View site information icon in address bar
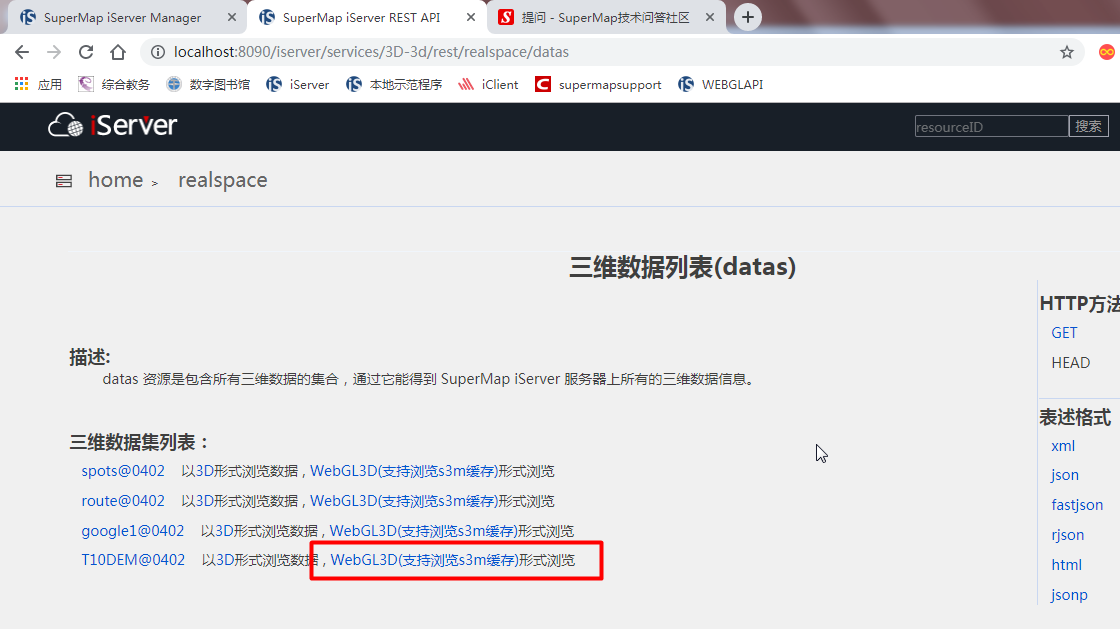 (158, 52)
